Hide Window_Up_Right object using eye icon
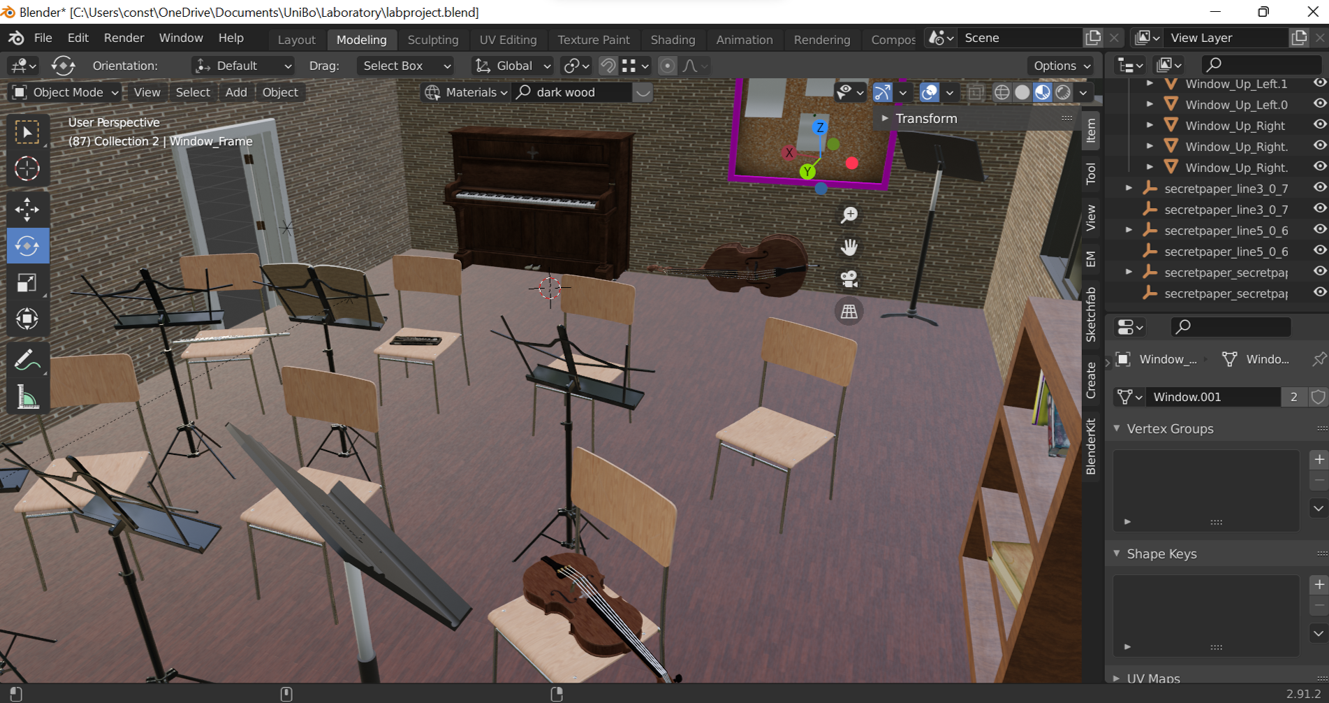This screenshot has height=703, width=1329. tap(1319, 126)
